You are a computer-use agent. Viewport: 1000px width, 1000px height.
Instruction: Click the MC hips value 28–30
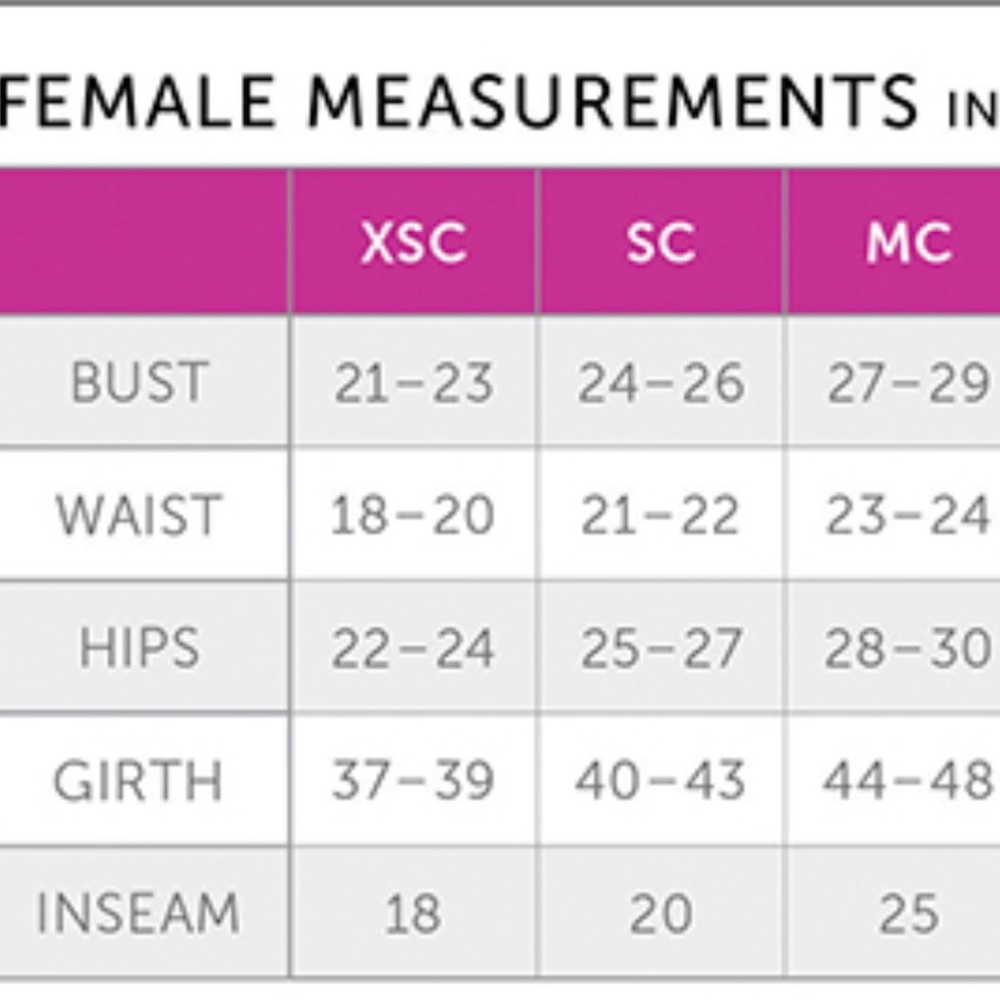click(x=908, y=649)
